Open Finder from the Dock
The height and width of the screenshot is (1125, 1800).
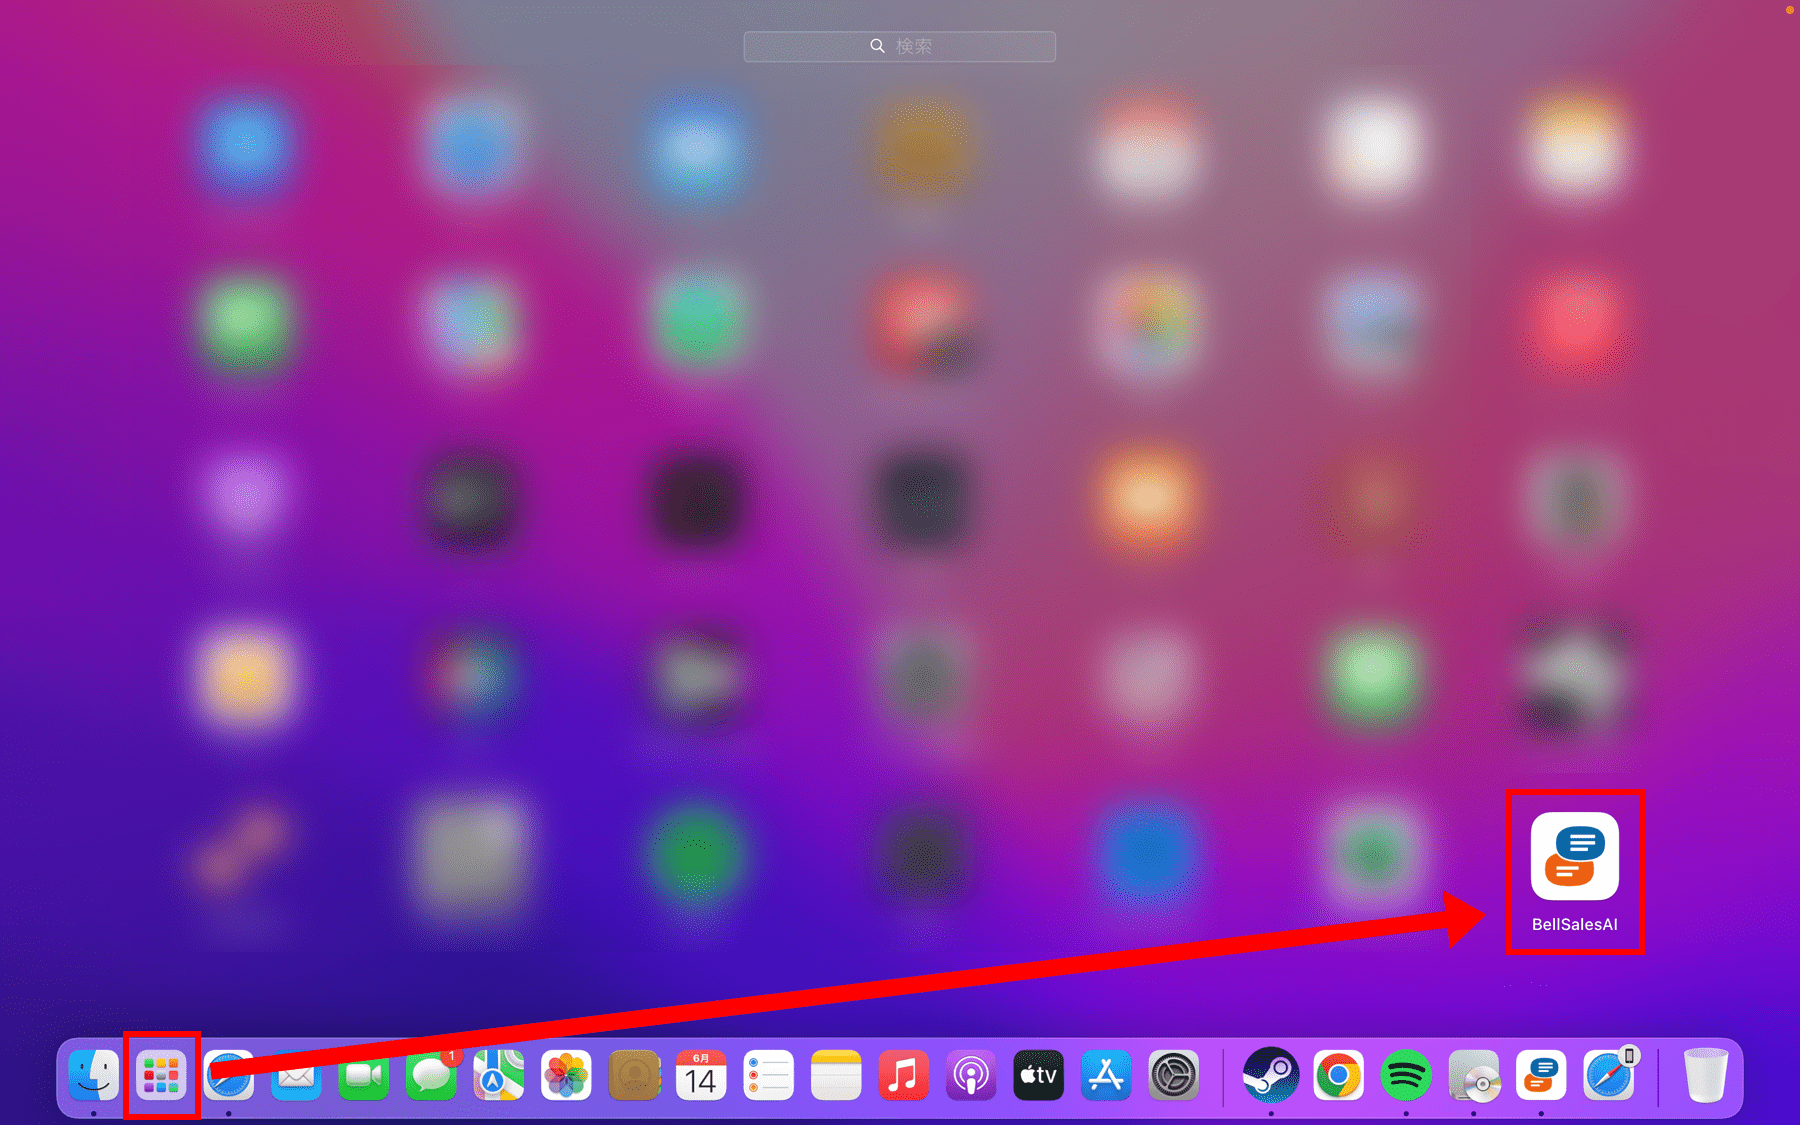[x=94, y=1076]
